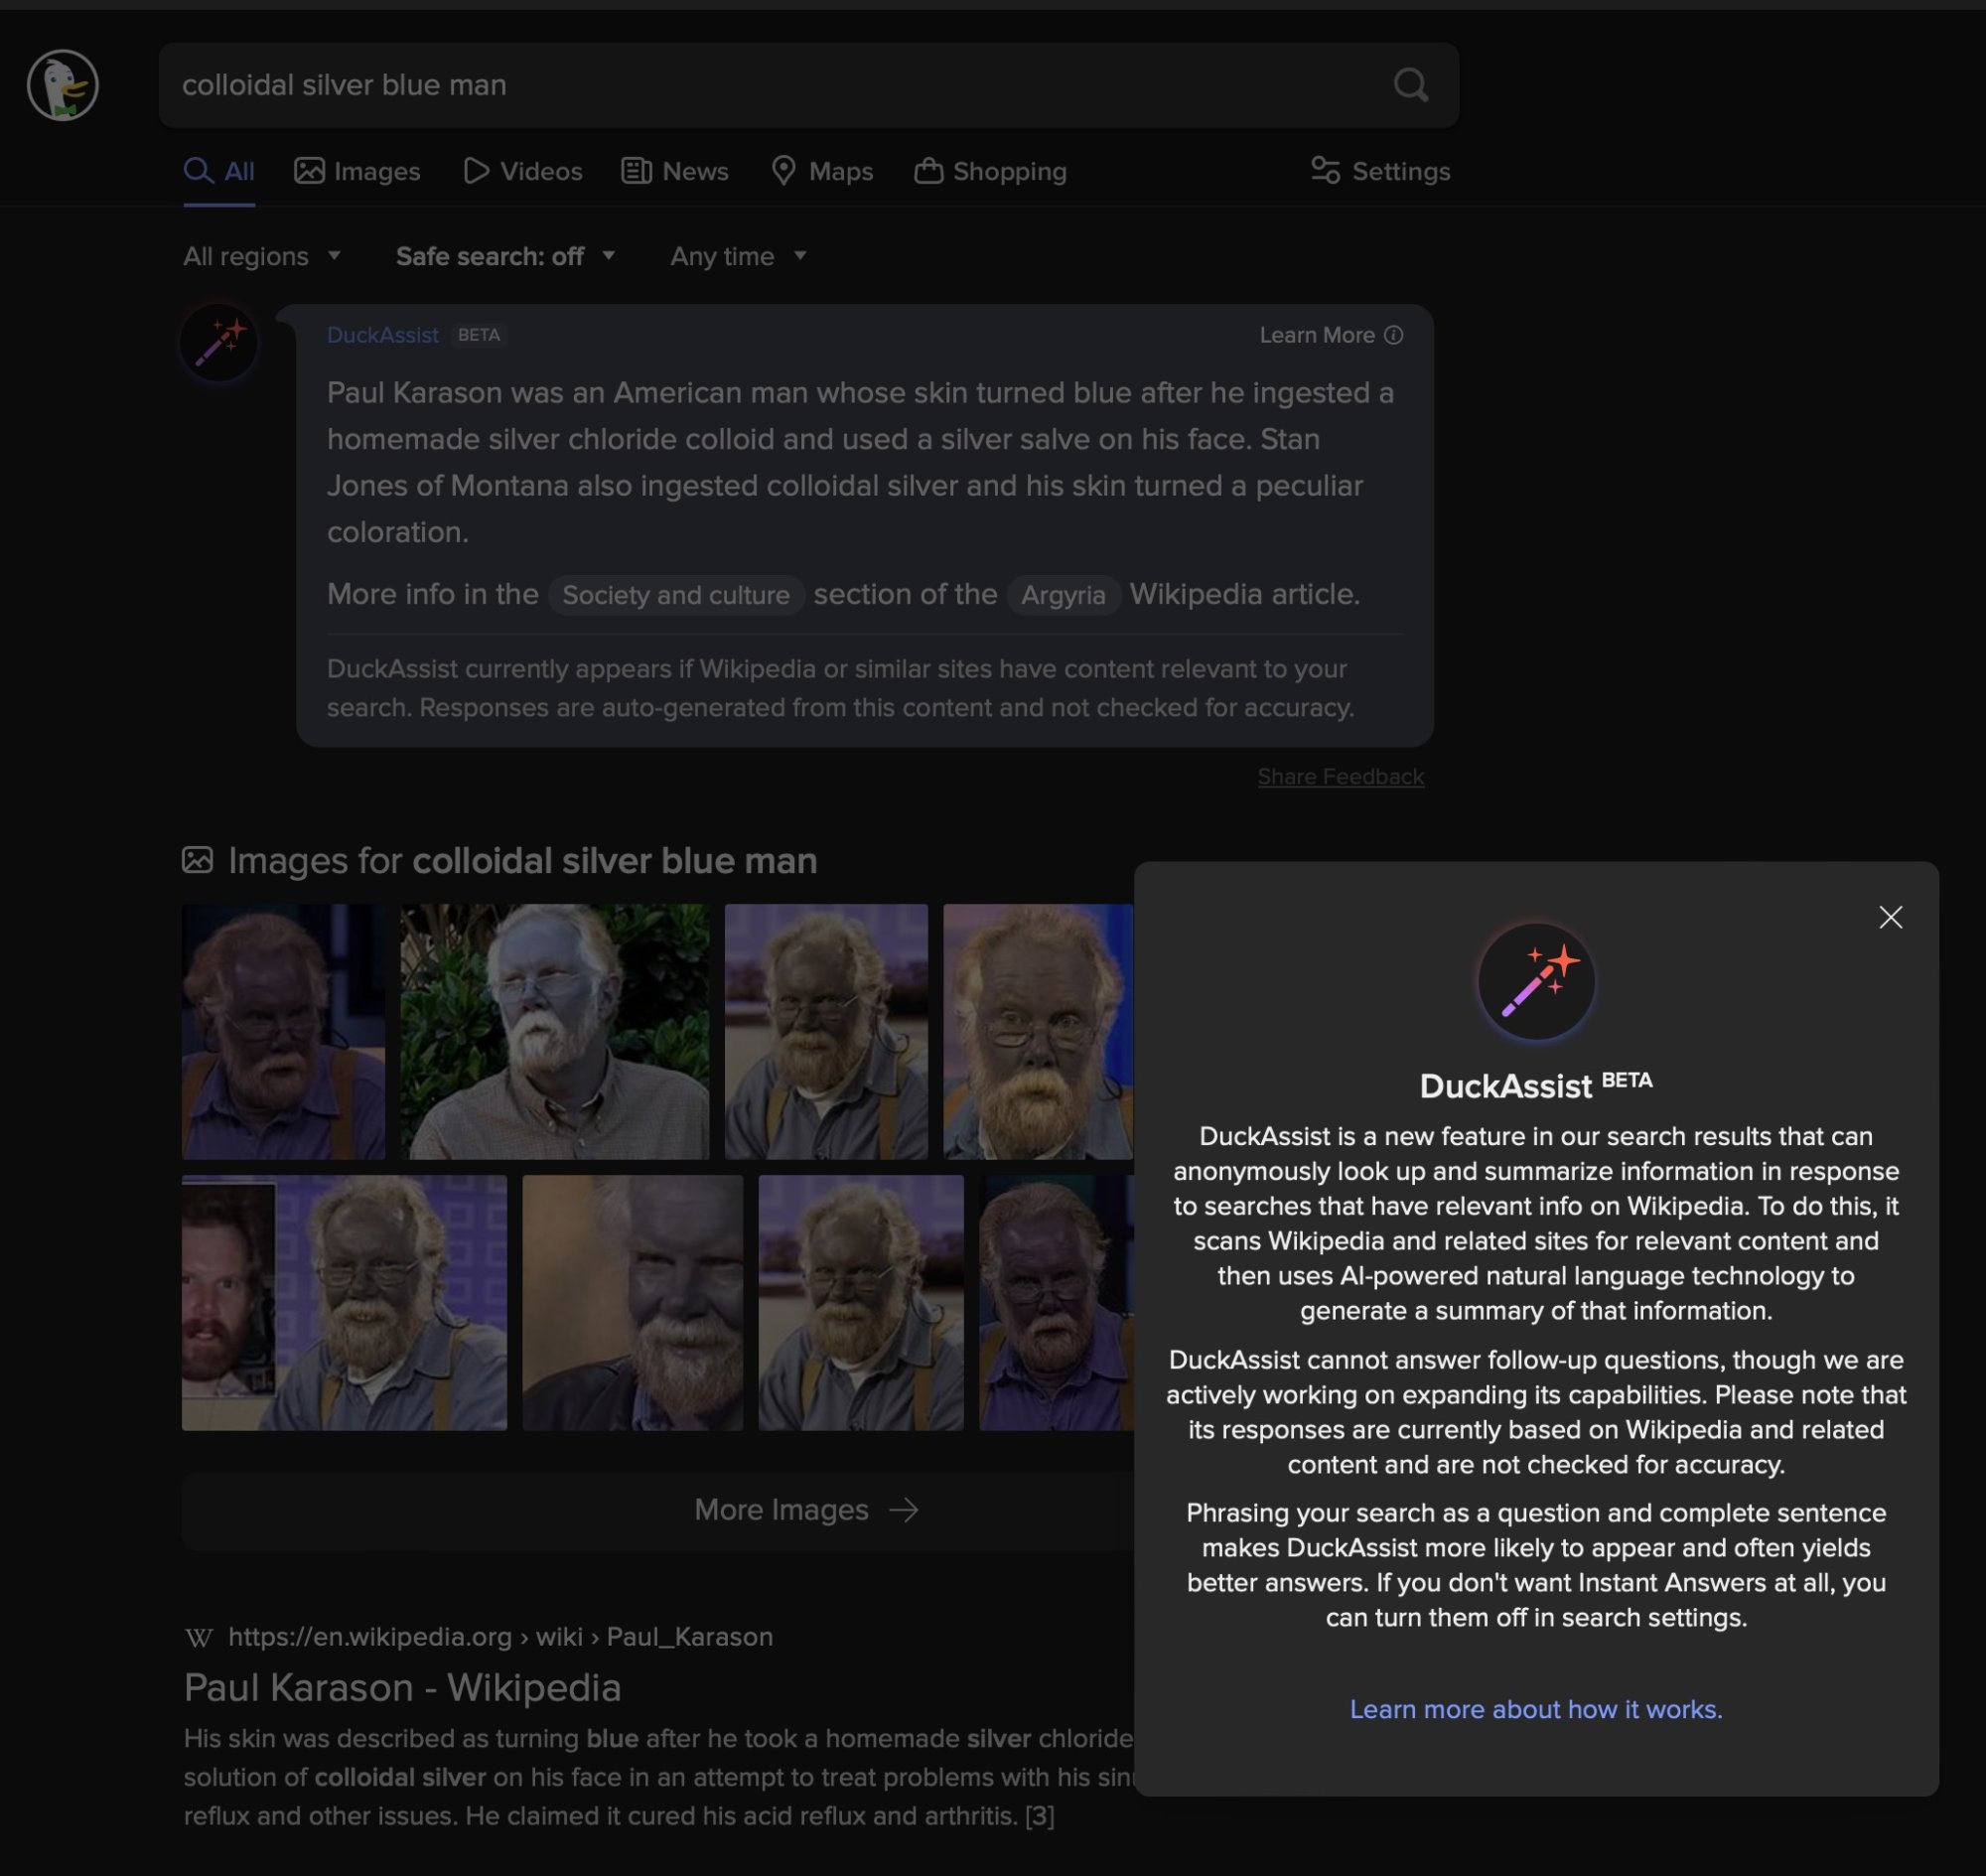Click the magnifying glass search icon
Viewport: 1986px width, 1876px height.
[1410, 86]
